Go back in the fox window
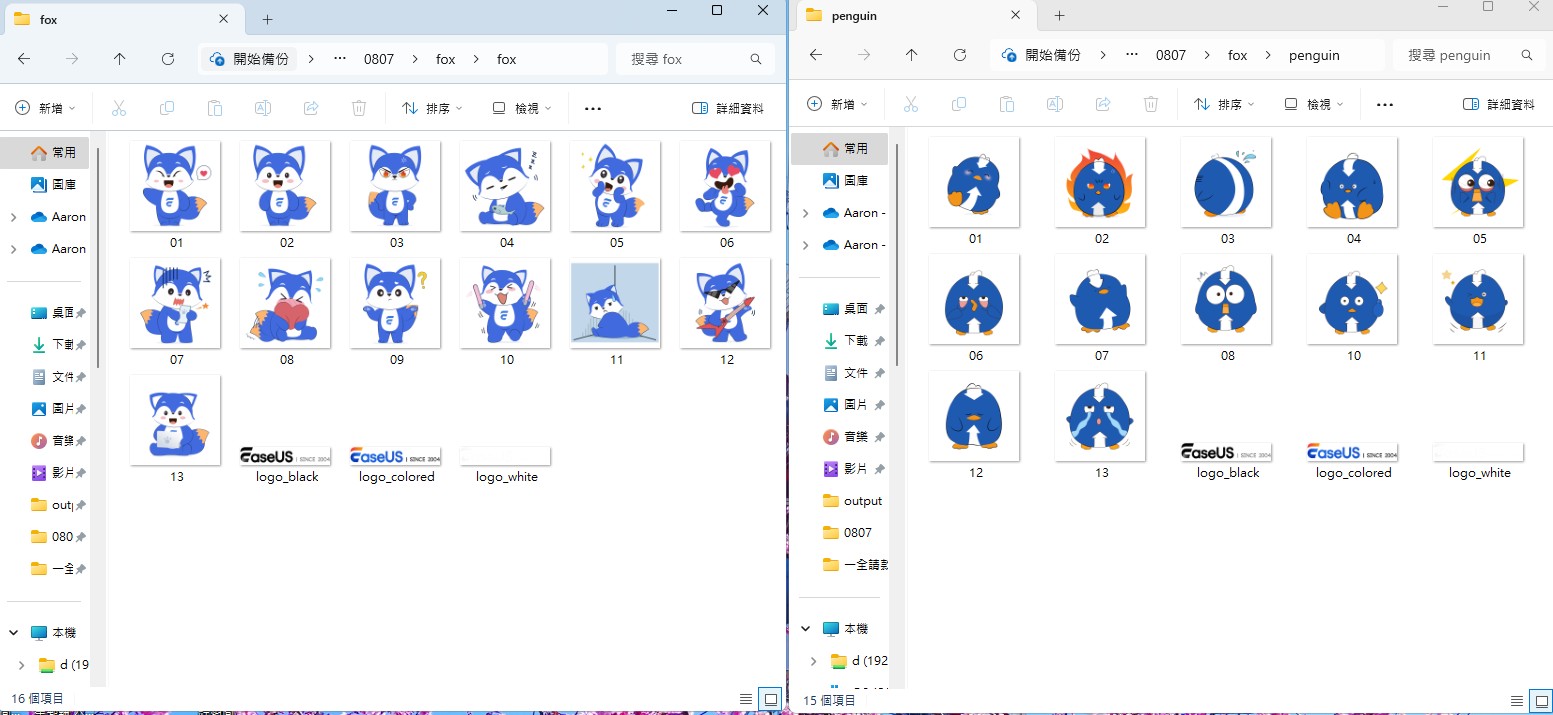The image size is (1553, 715). point(24,59)
